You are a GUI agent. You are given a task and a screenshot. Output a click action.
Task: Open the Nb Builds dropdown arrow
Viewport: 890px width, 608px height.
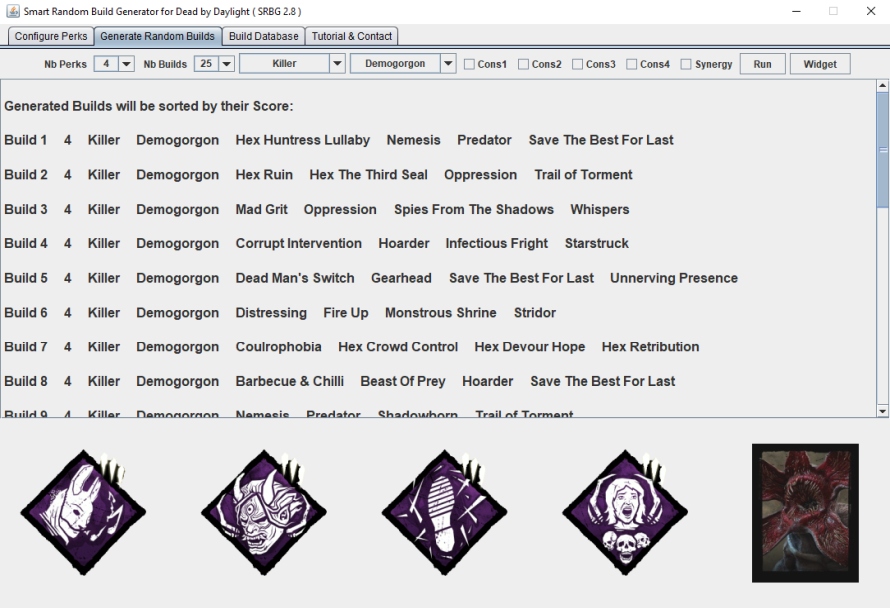pyautogui.click(x=226, y=64)
